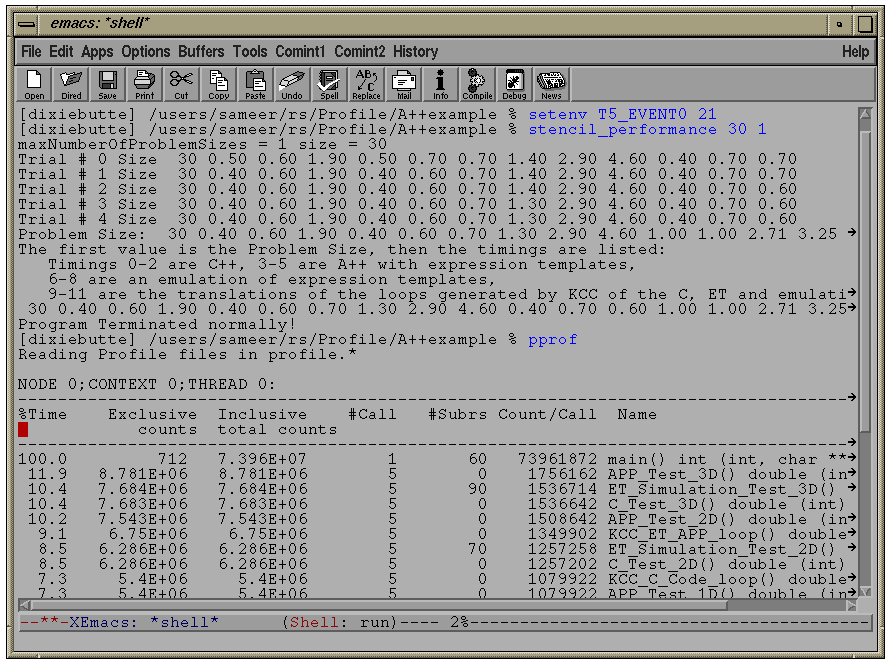Viewport: 893px width, 667px height.
Task: Click the 'setenv T5_EVENT0 21' command text
Action: click(622, 114)
